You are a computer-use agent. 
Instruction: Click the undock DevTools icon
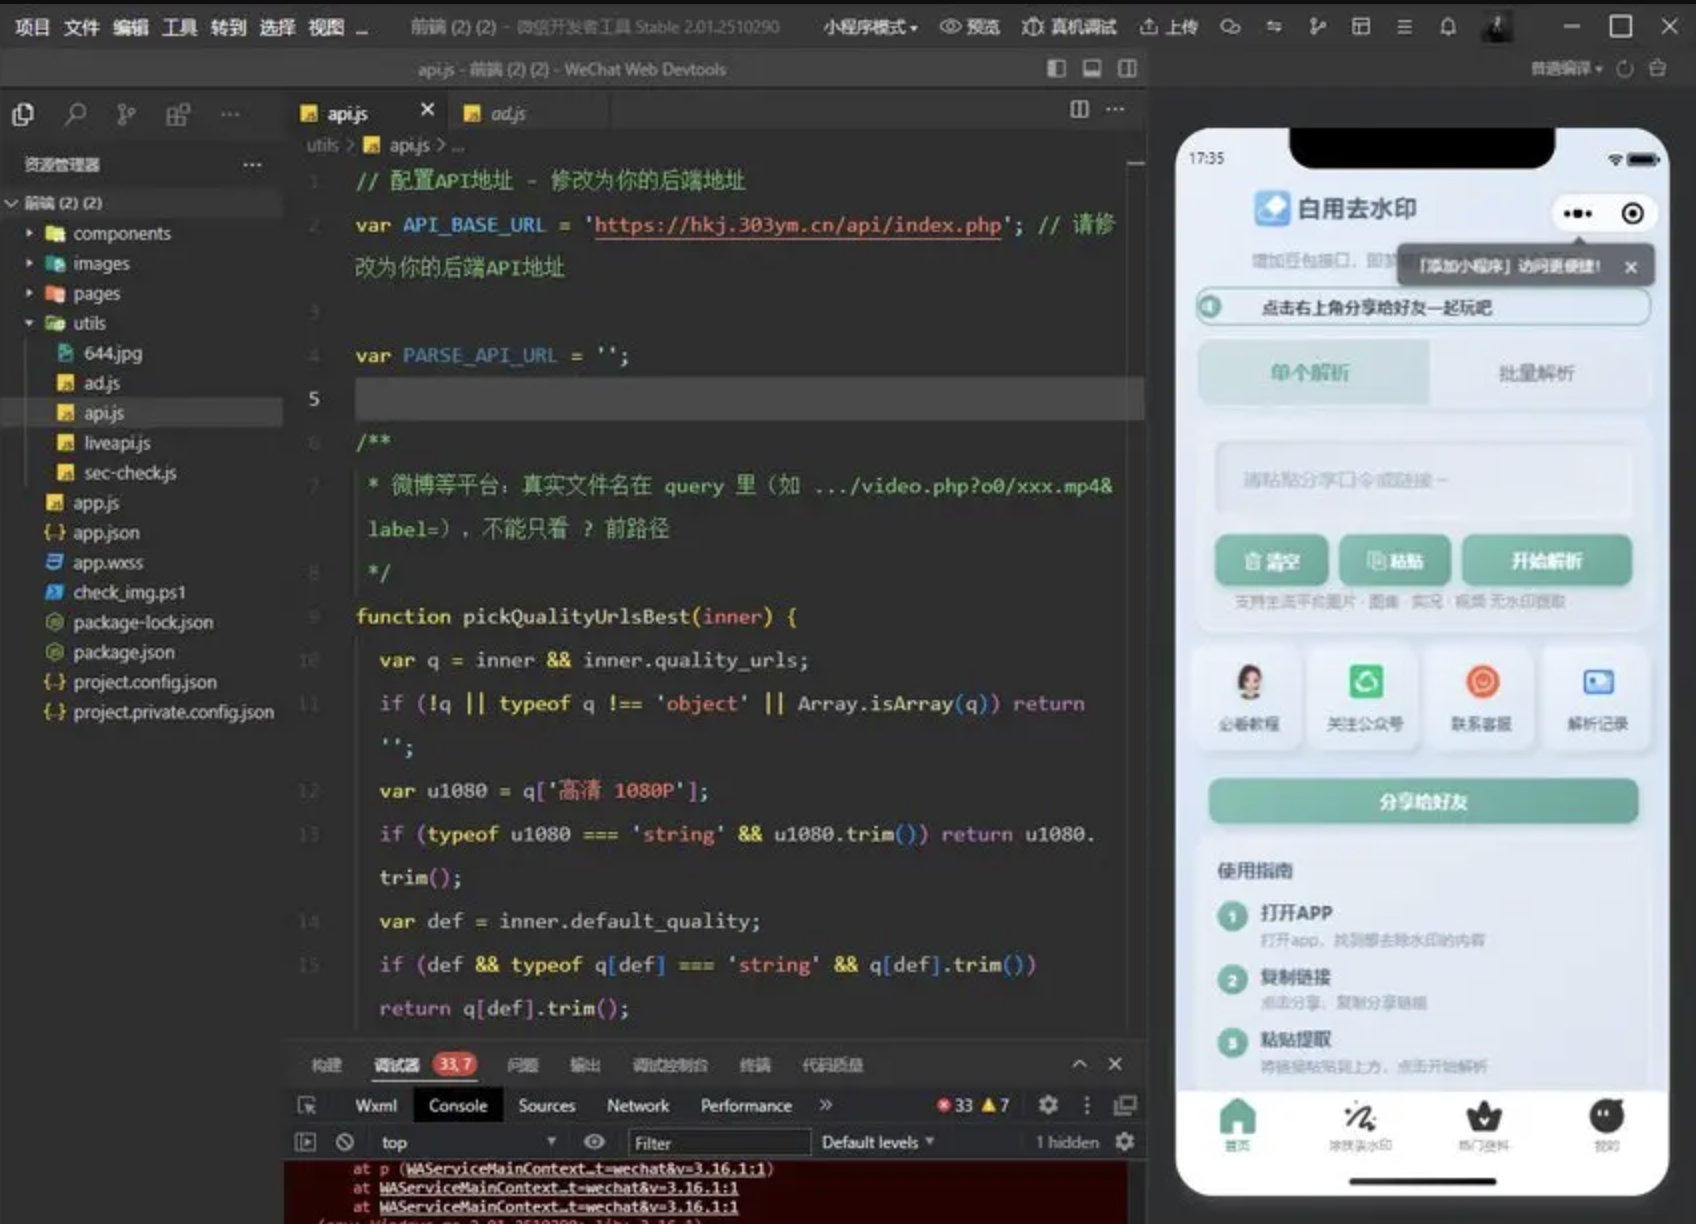tap(1126, 1105)
